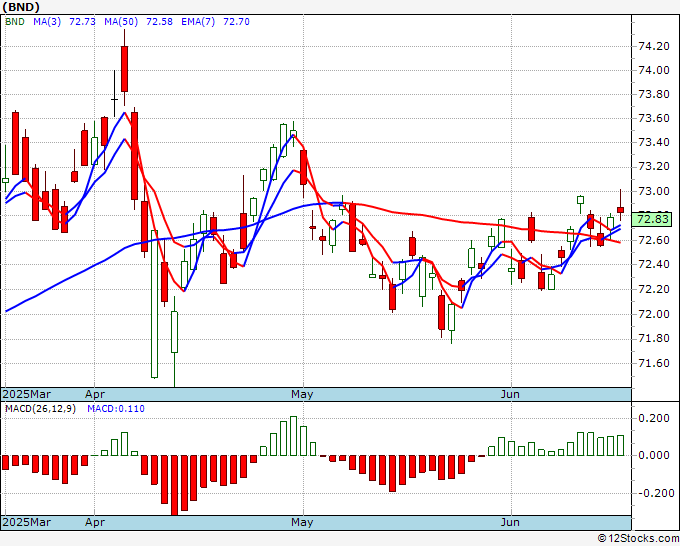
Task: Click the MACD(26,12,9) indicator label
Action: [40, 409]
